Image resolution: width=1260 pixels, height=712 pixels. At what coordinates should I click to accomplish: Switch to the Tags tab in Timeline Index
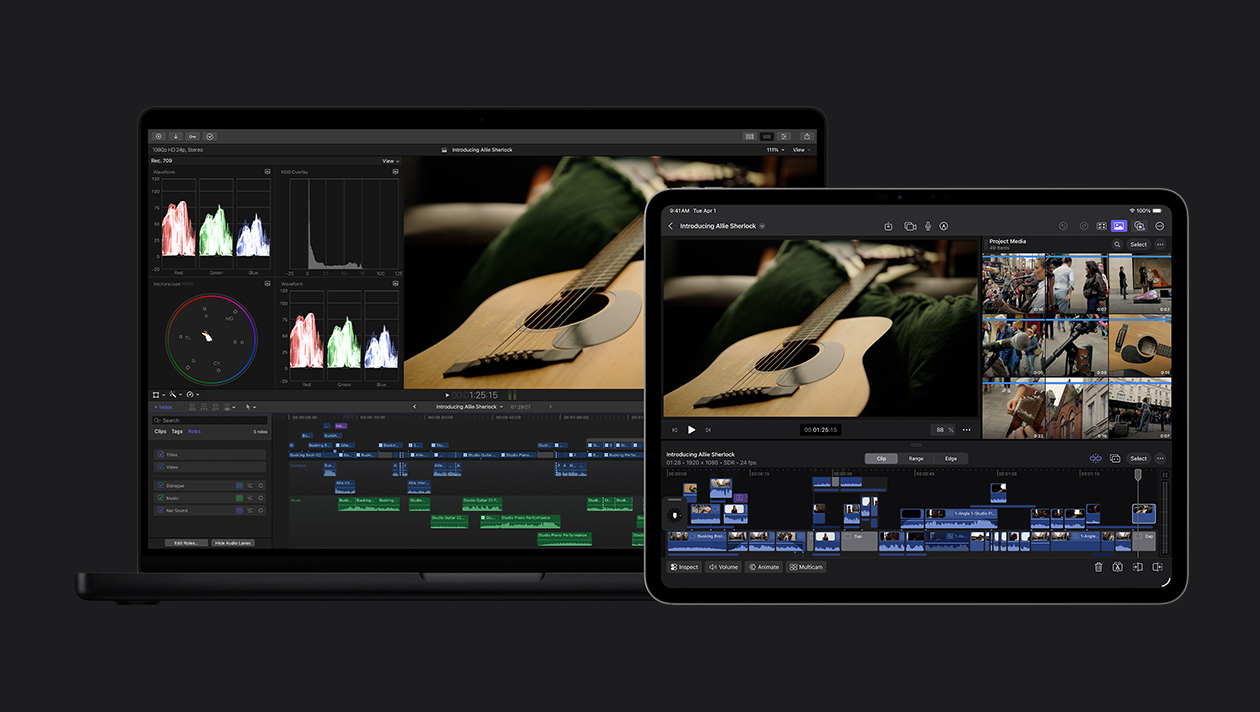pos(177,432)
